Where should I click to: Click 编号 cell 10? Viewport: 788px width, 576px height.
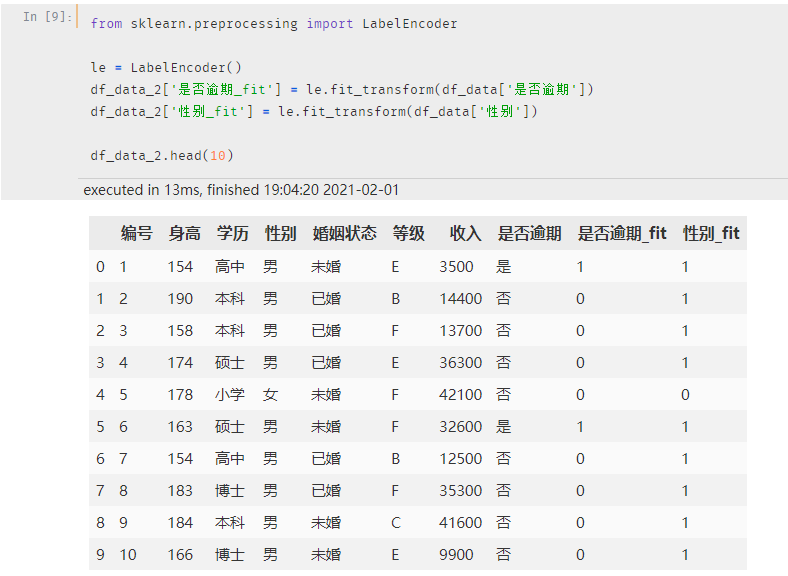128,554
